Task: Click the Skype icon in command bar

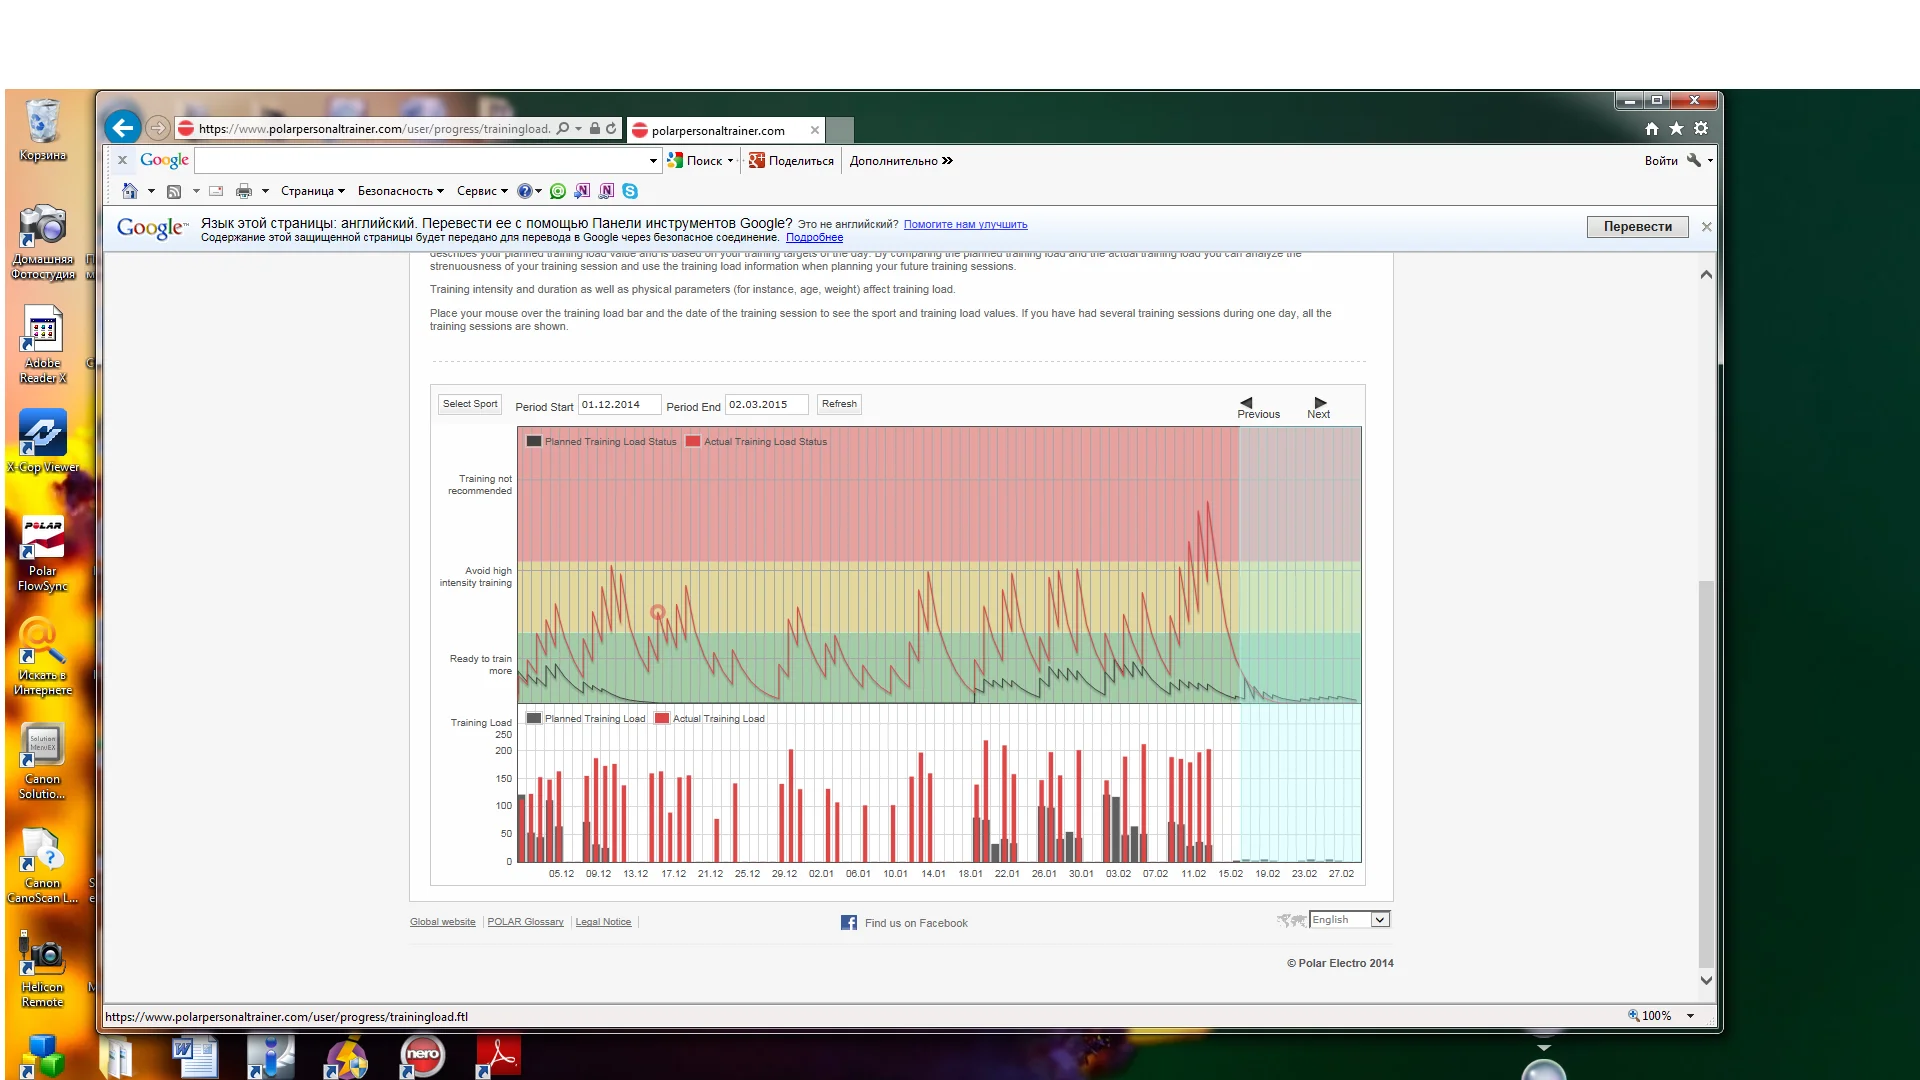Action: point(630,191)
